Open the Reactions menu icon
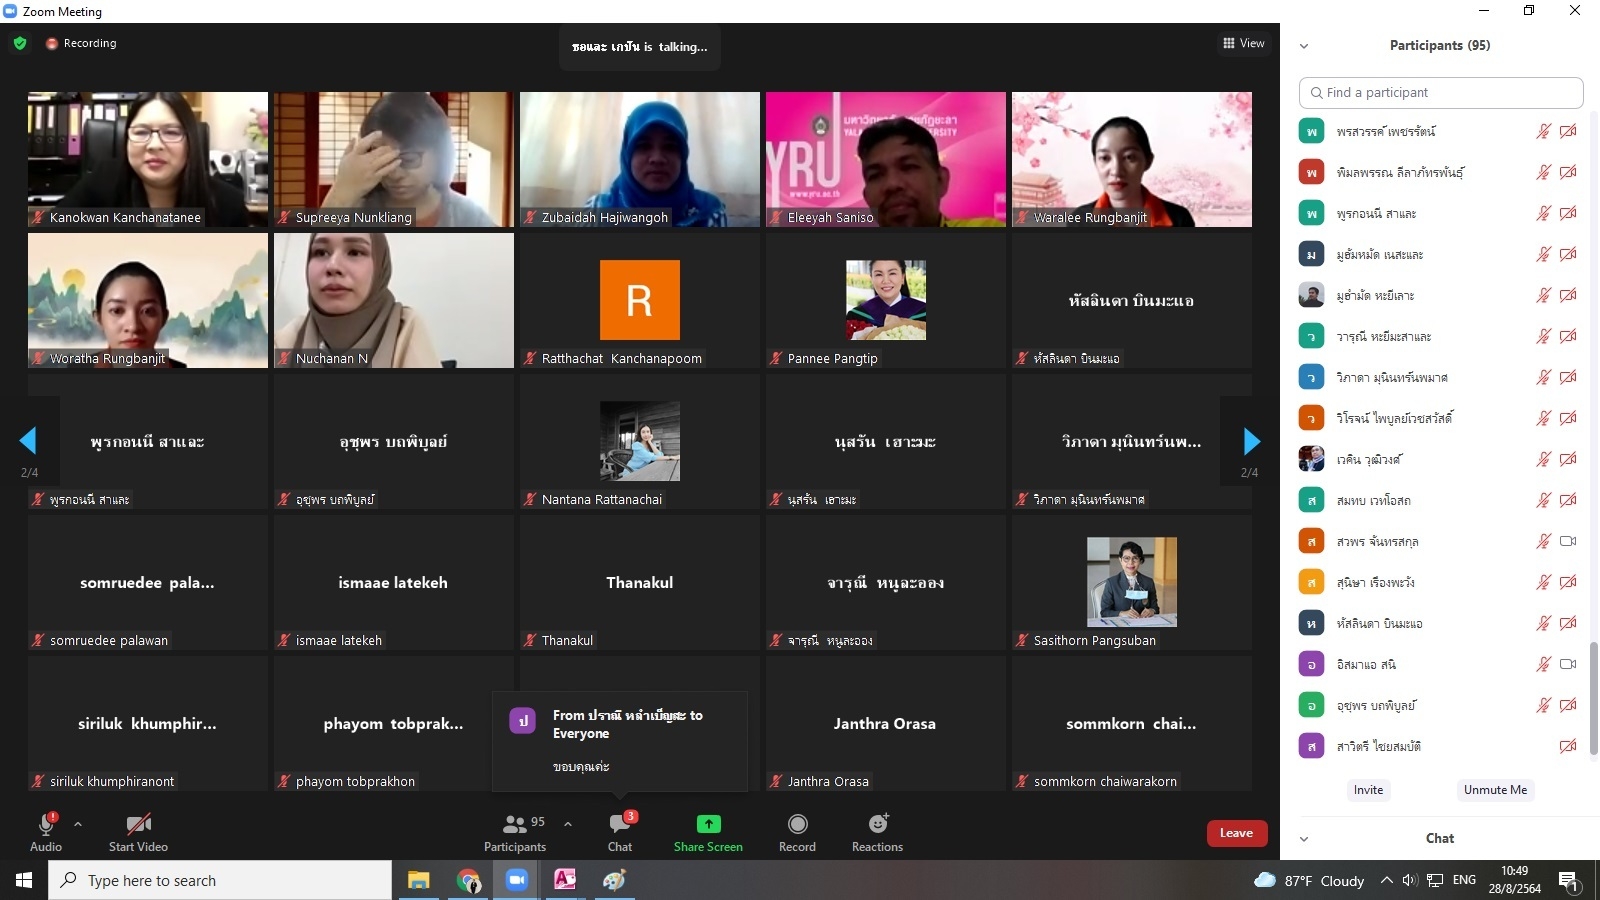 point(877,824)
